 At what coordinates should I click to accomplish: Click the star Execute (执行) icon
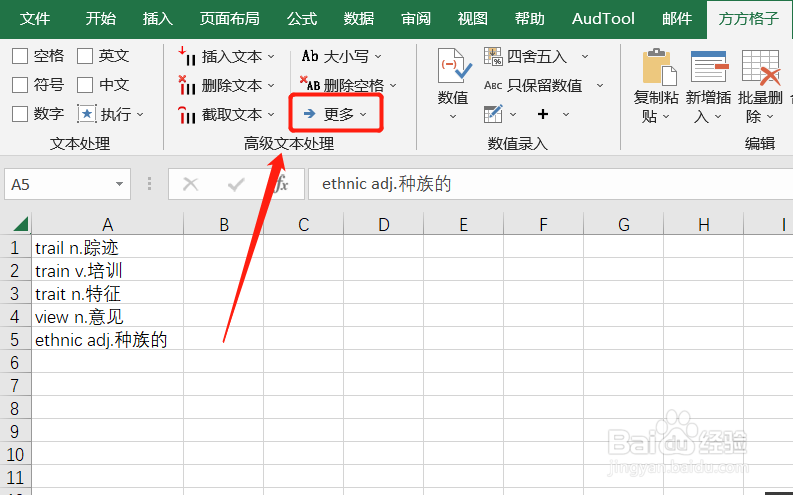(x=86, y=114)
